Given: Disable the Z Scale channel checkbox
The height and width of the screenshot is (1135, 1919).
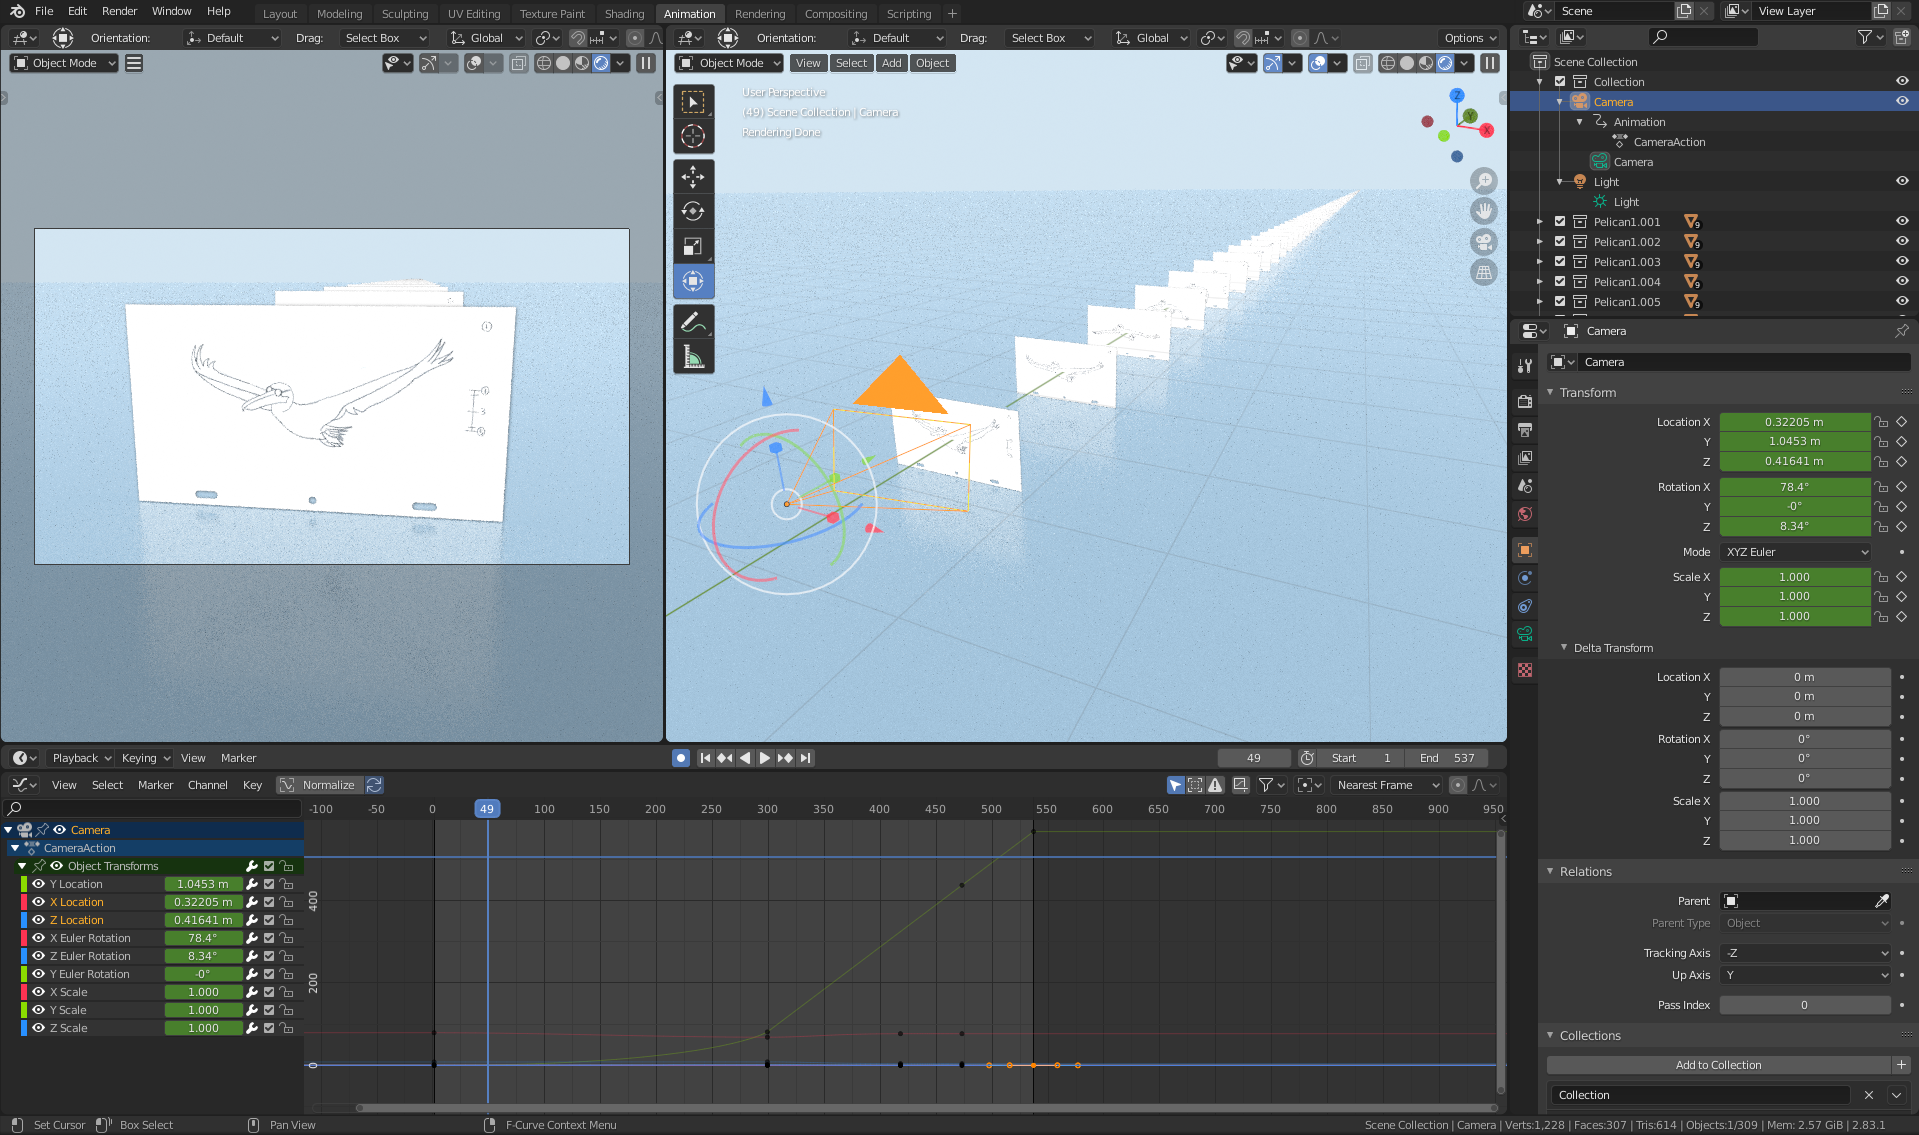Looking at the screenshot, I should pos(269,1028).
